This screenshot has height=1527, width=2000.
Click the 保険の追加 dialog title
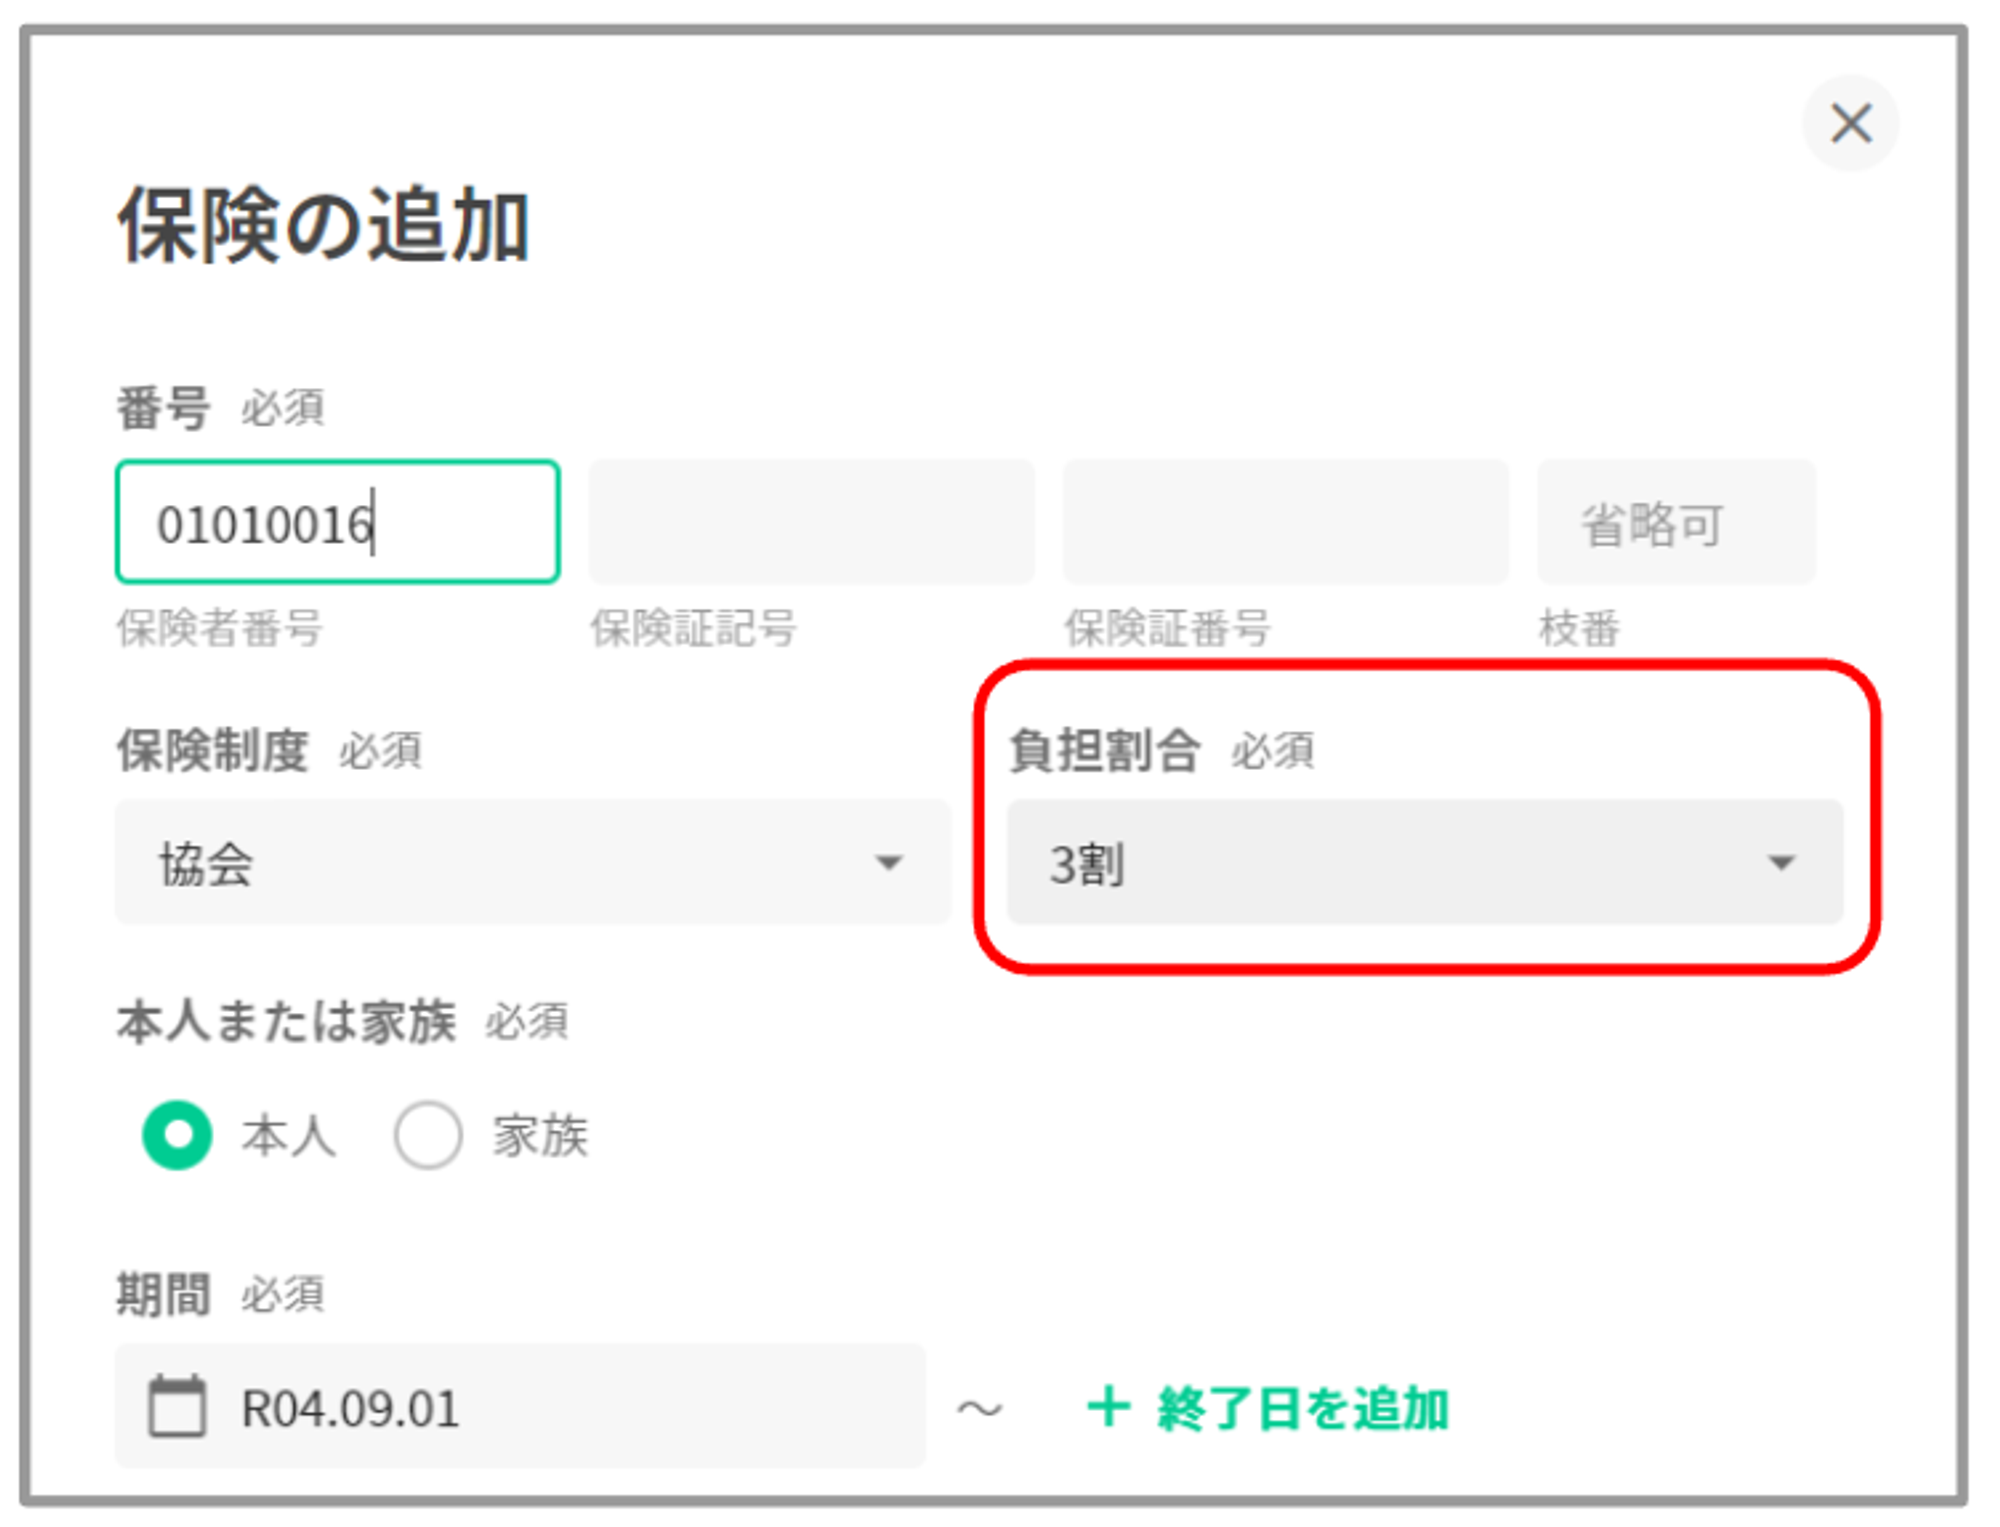click(x=323, y=225)
